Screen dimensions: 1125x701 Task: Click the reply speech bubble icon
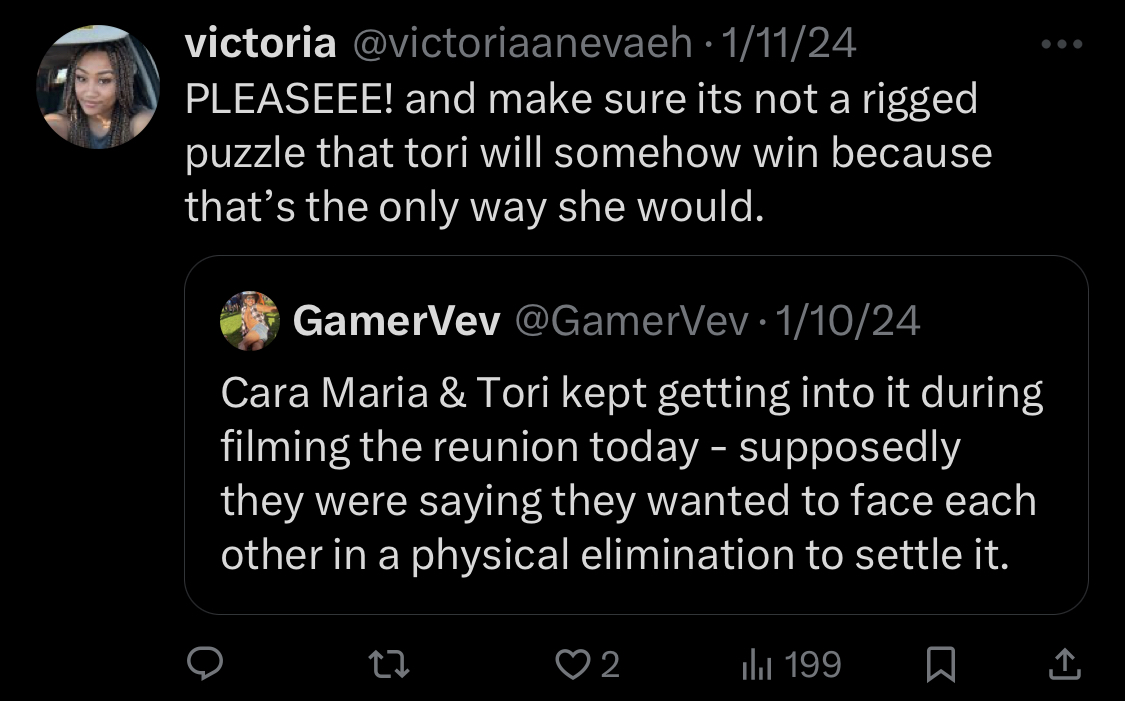(x=204, y=664)
